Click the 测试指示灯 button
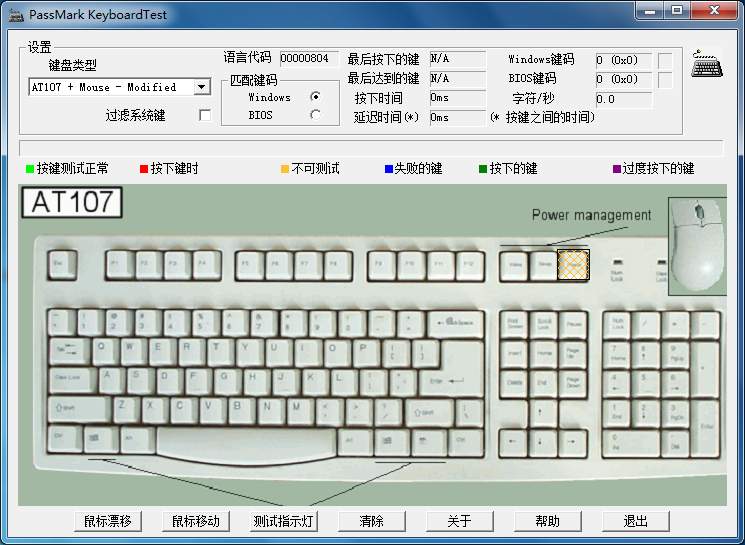This screenshot has width=745, height=545. 284,521
